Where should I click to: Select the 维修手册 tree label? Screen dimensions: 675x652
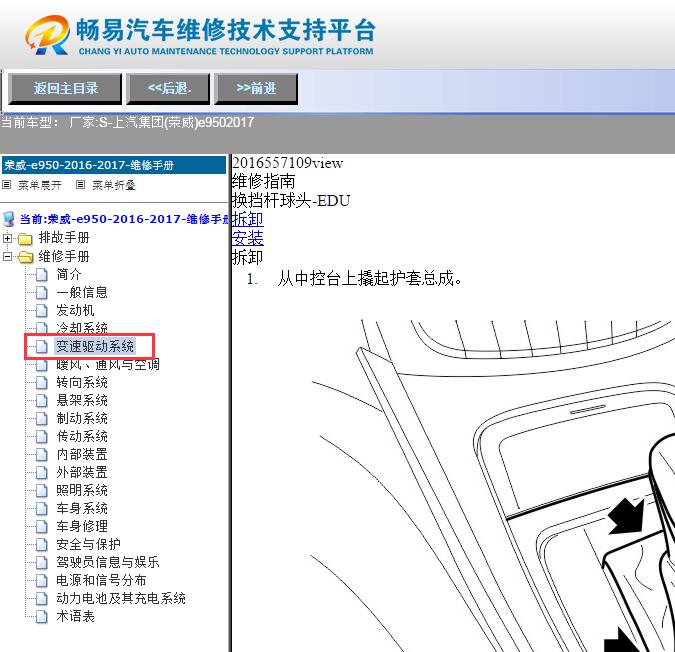(64, 256)
